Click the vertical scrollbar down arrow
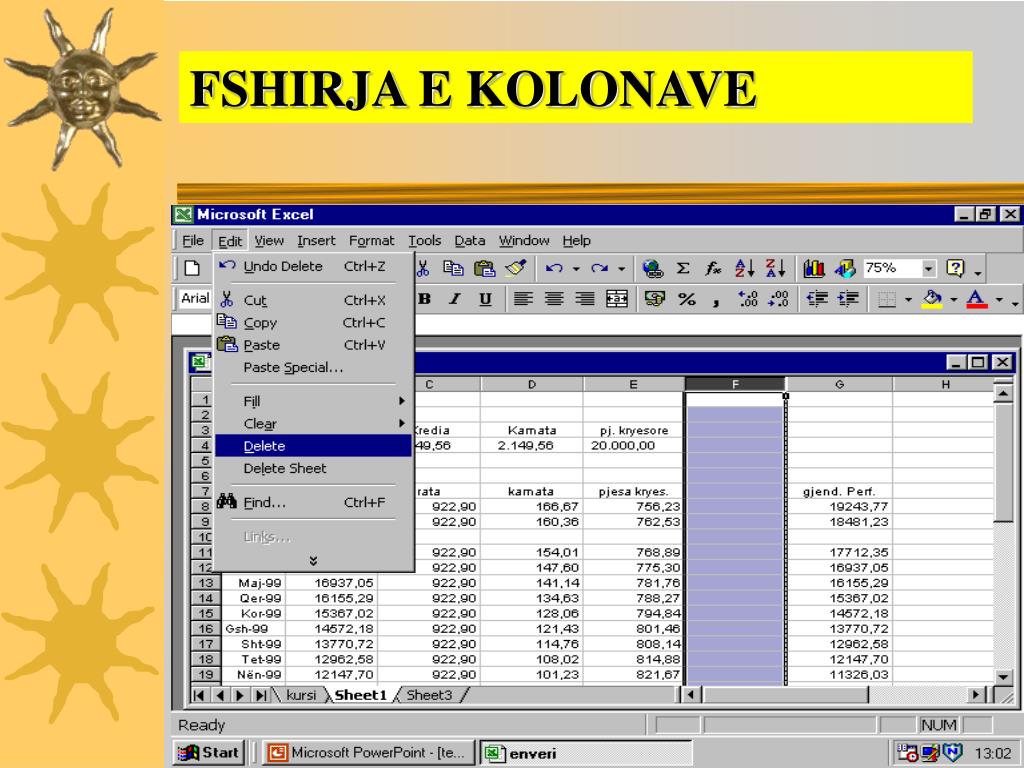Screen dimensions: 1024x768 [x=1003, y=676]
